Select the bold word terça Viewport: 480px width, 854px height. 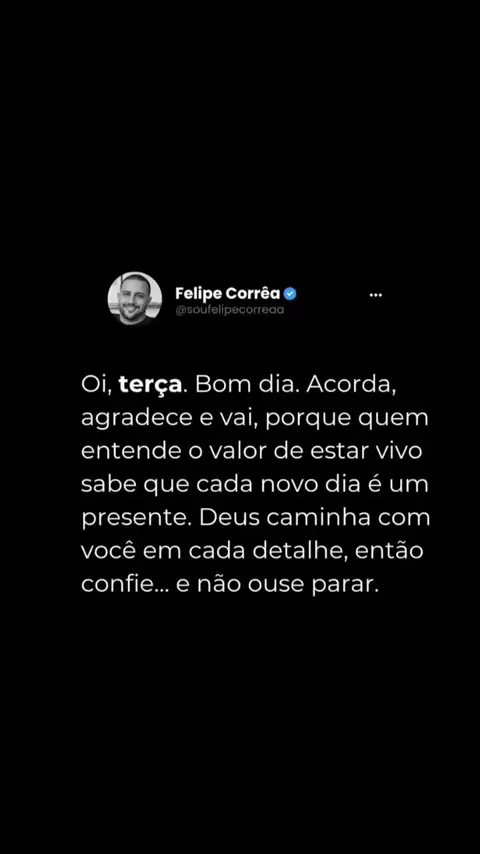pyautogui.click(x=150, y=386)
